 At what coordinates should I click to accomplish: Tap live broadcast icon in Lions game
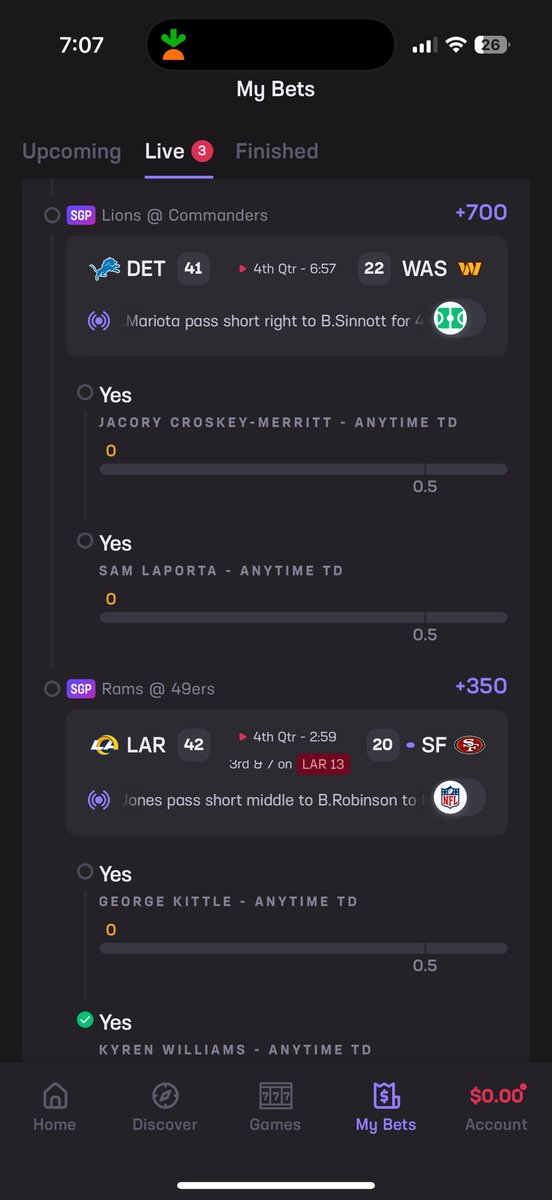click(x=99, y=321)
